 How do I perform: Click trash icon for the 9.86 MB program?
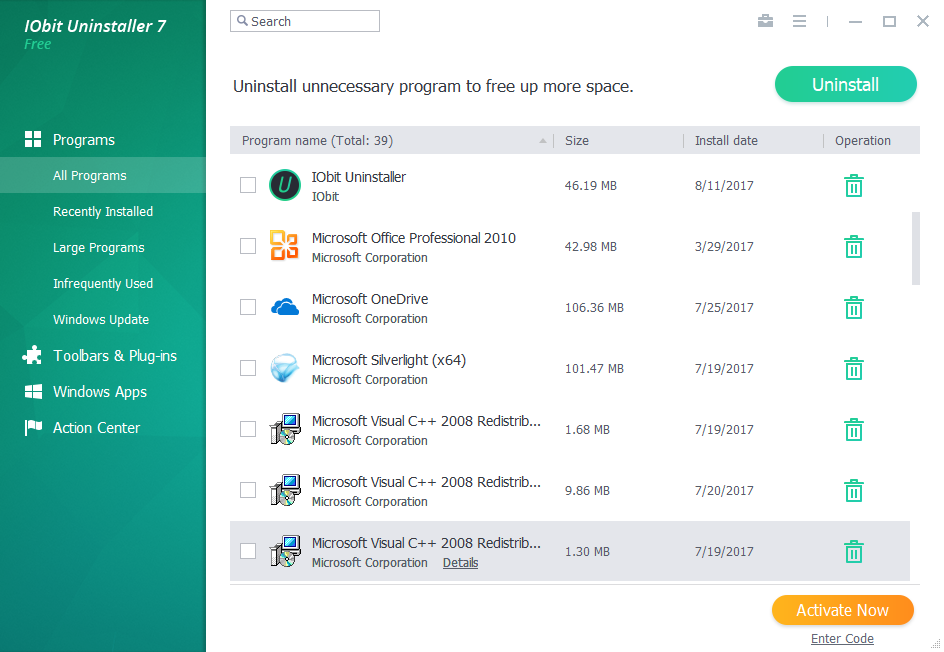coord(854,491)
